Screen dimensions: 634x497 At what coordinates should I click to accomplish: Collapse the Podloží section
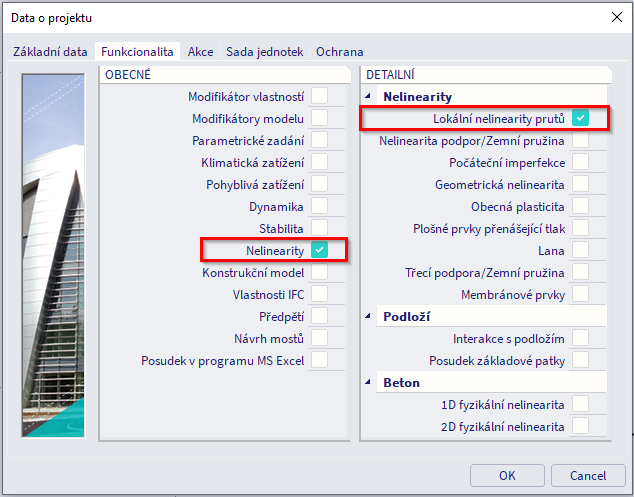click(370, 317)
